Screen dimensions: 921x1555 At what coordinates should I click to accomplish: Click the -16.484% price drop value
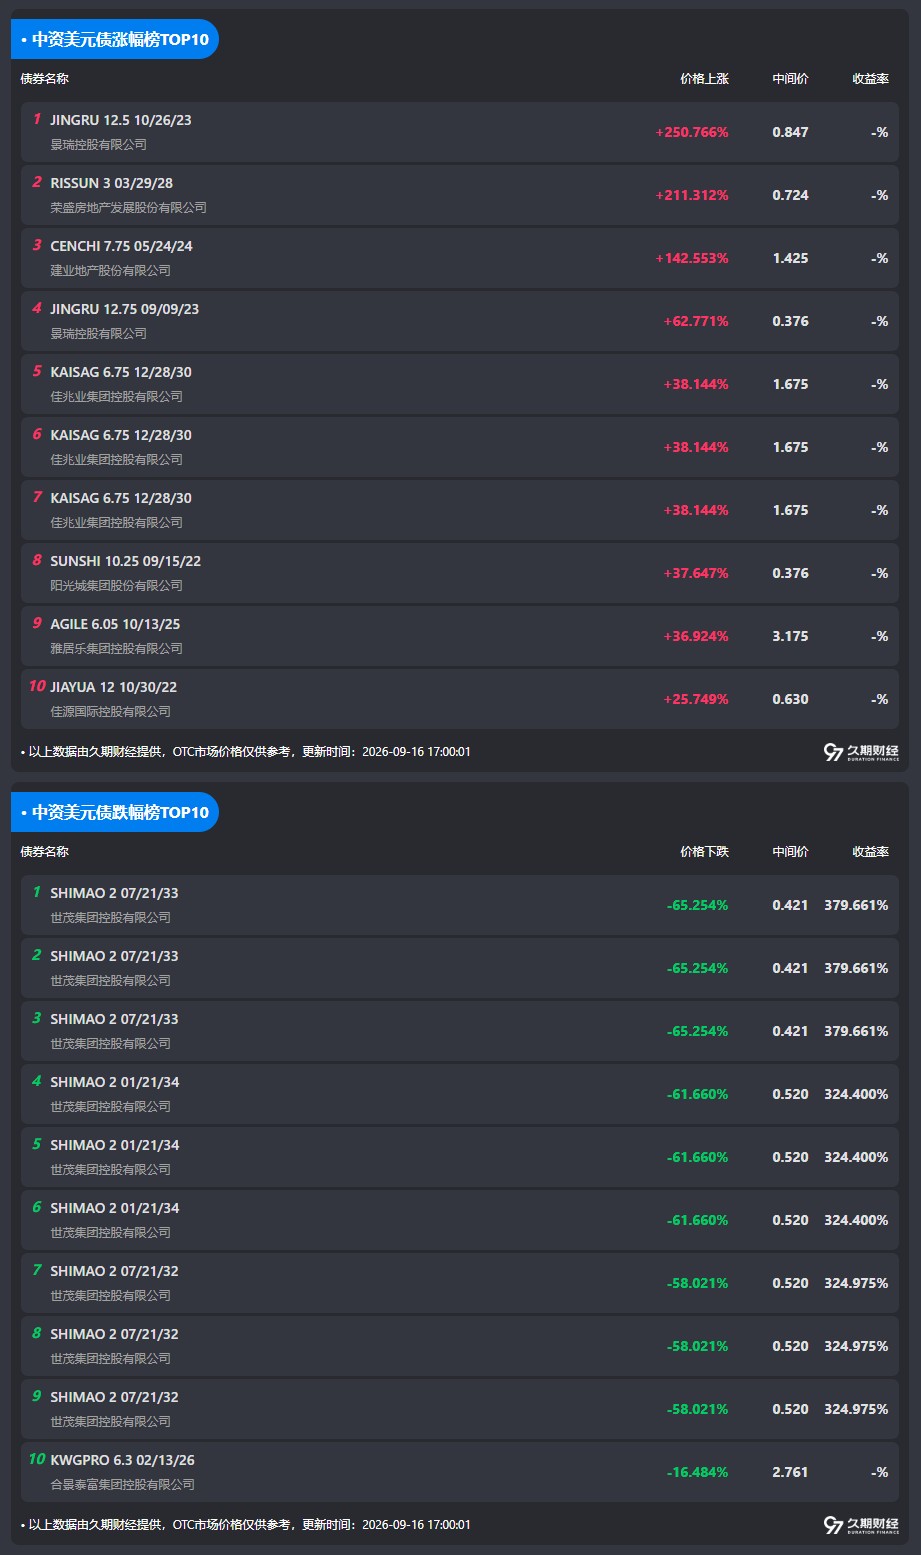click(698, 1472)
